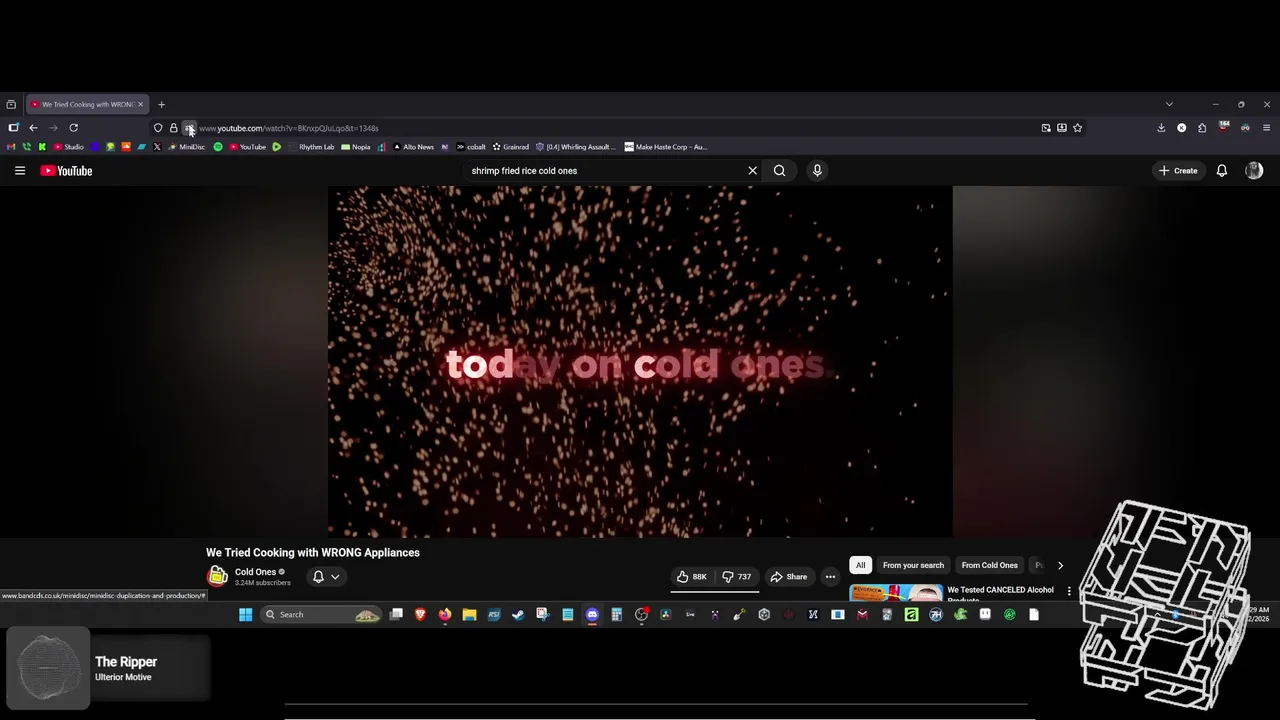This screenshot has height=720, width=1280.
Task: Reload the current page
Action: pyautogui.click(x=73, y=128)
